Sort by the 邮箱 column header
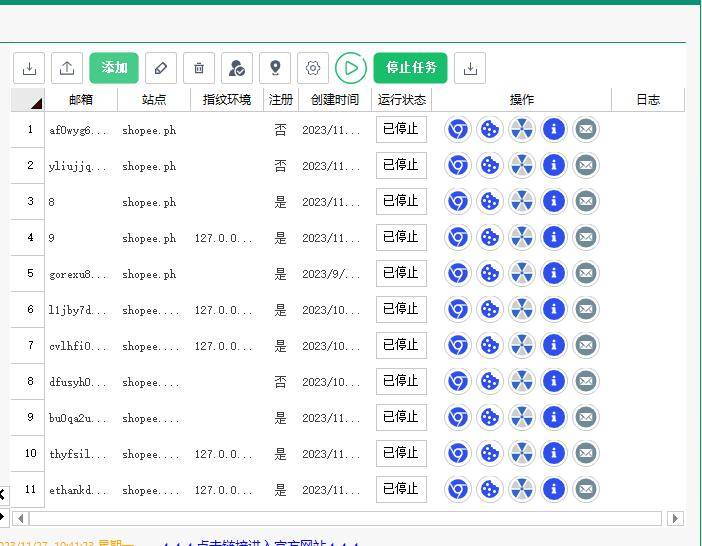The image size is (702, 546). tap(81, 100)
